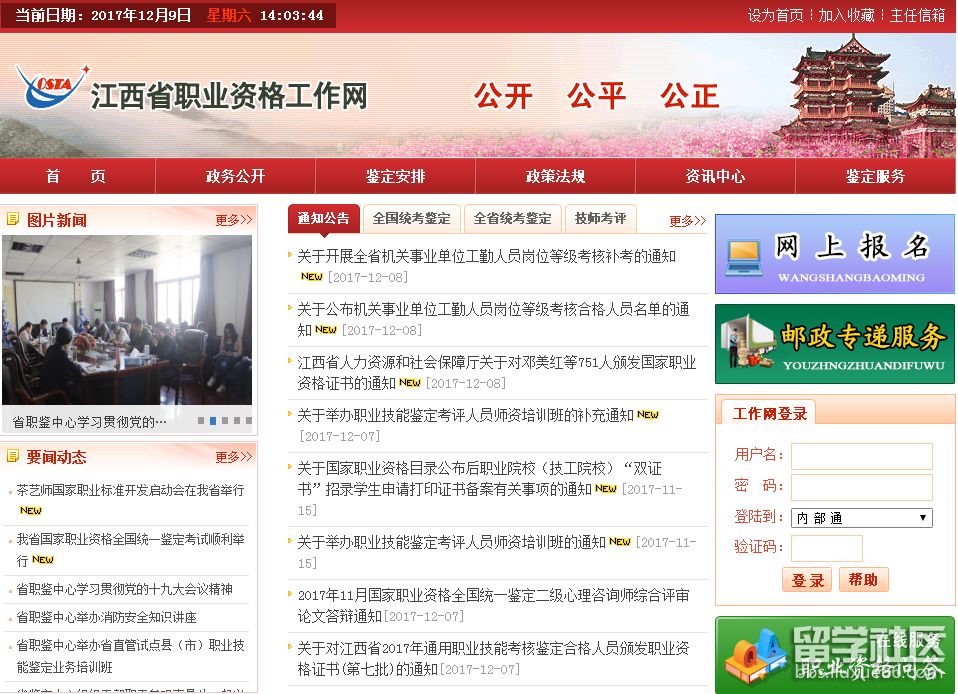
Task: Switch to the 技师考评 tab
Action: pos(601,218)
